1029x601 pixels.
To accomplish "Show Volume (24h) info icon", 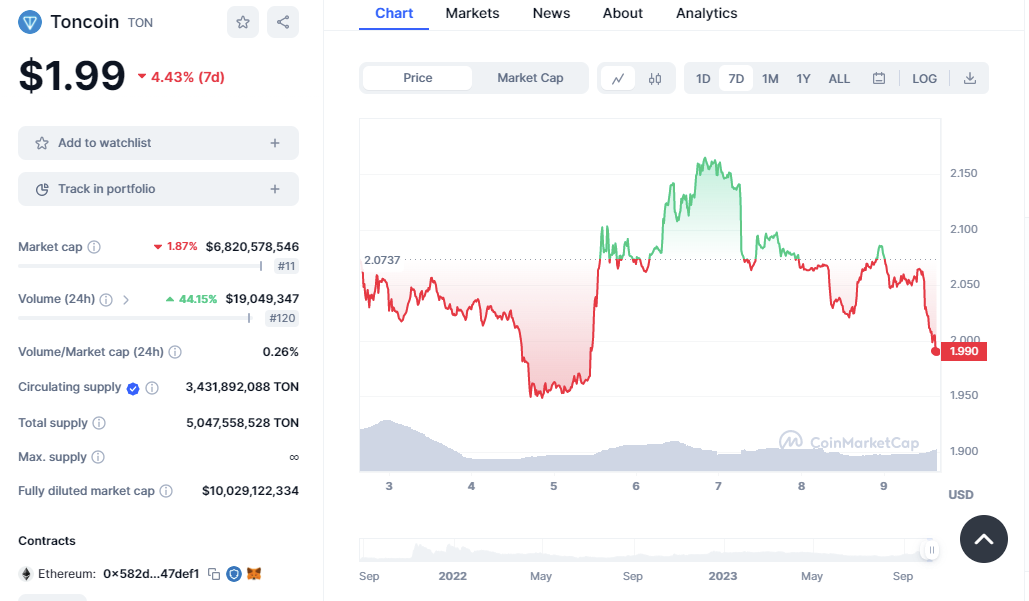I will pyautogui.click(x=106, y=299).
